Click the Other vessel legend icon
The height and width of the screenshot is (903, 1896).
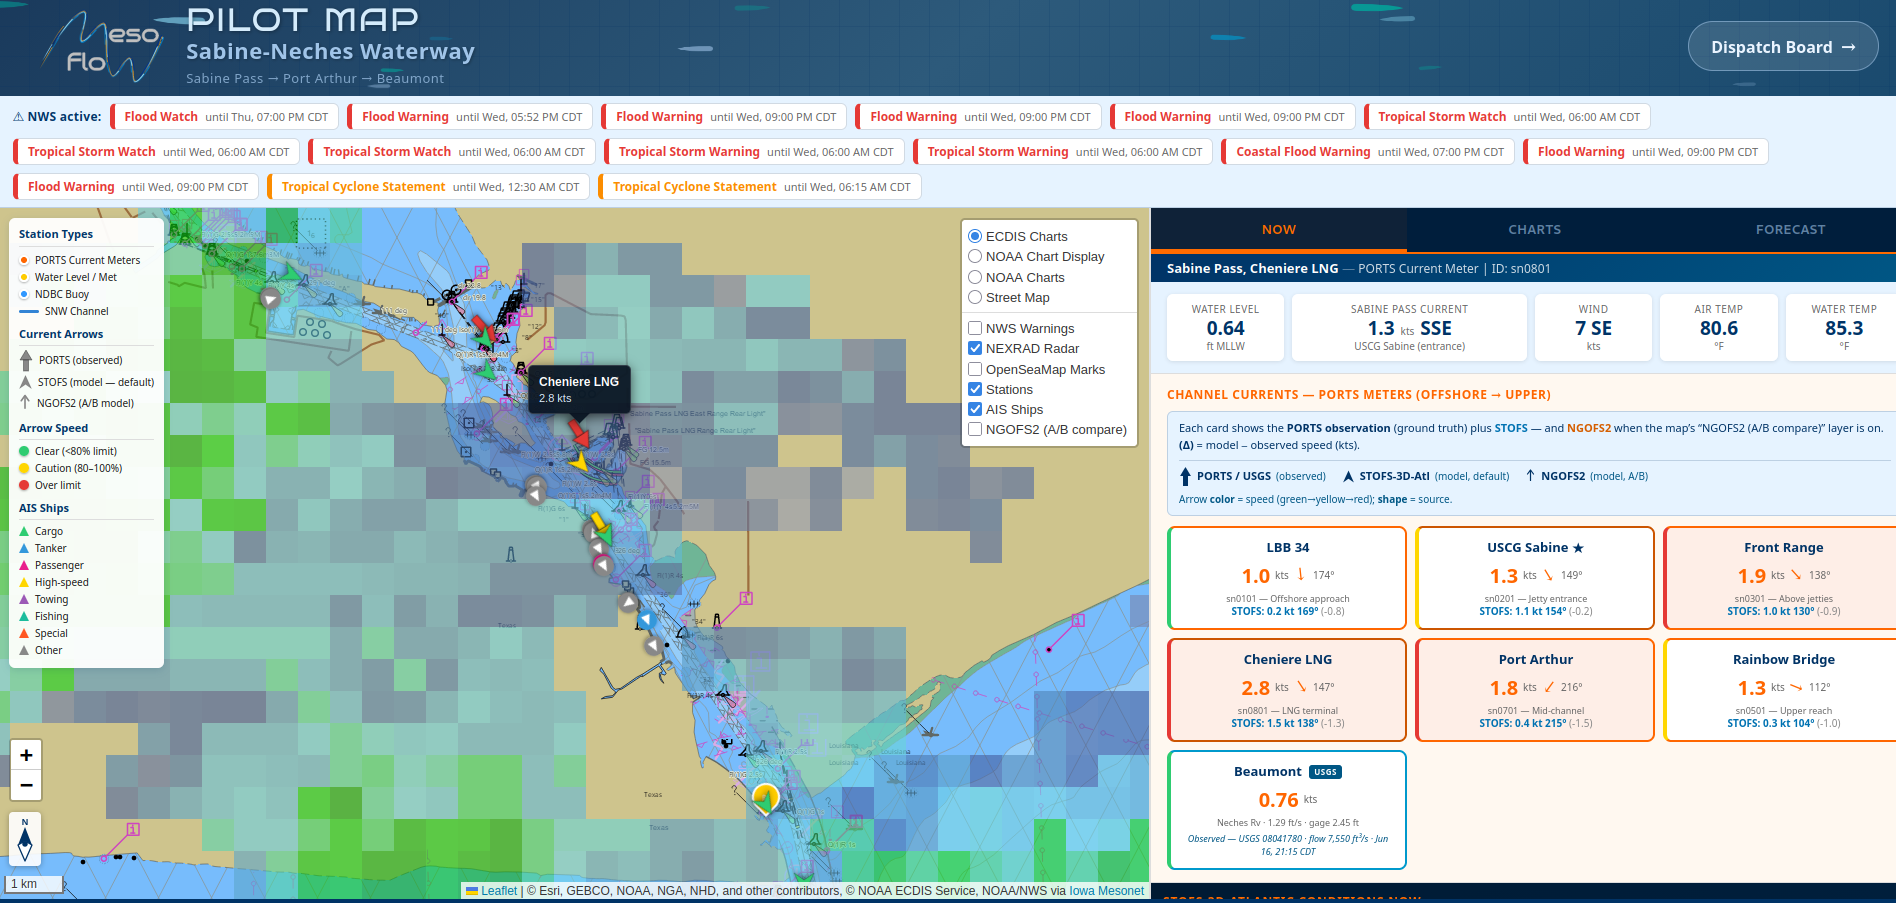24,650
